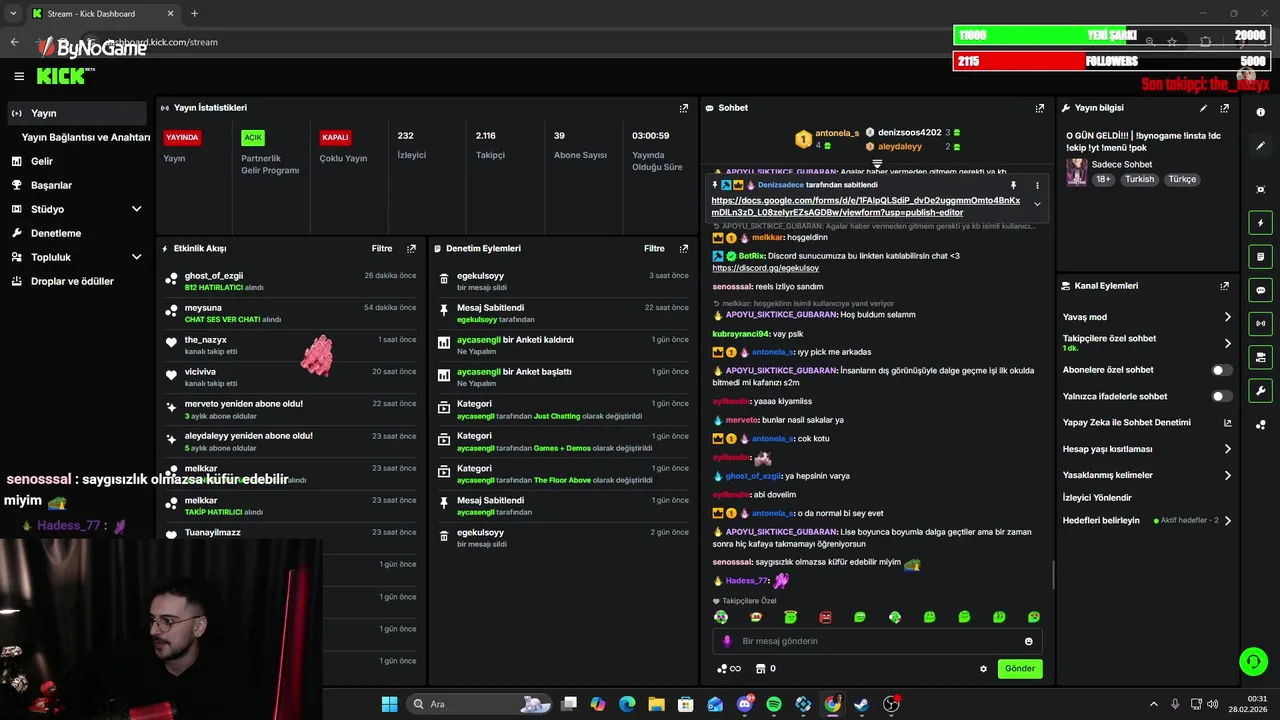Click the lightning bolt icon in the right rail
1280x720 pixels.
(x=1261, y=223)
